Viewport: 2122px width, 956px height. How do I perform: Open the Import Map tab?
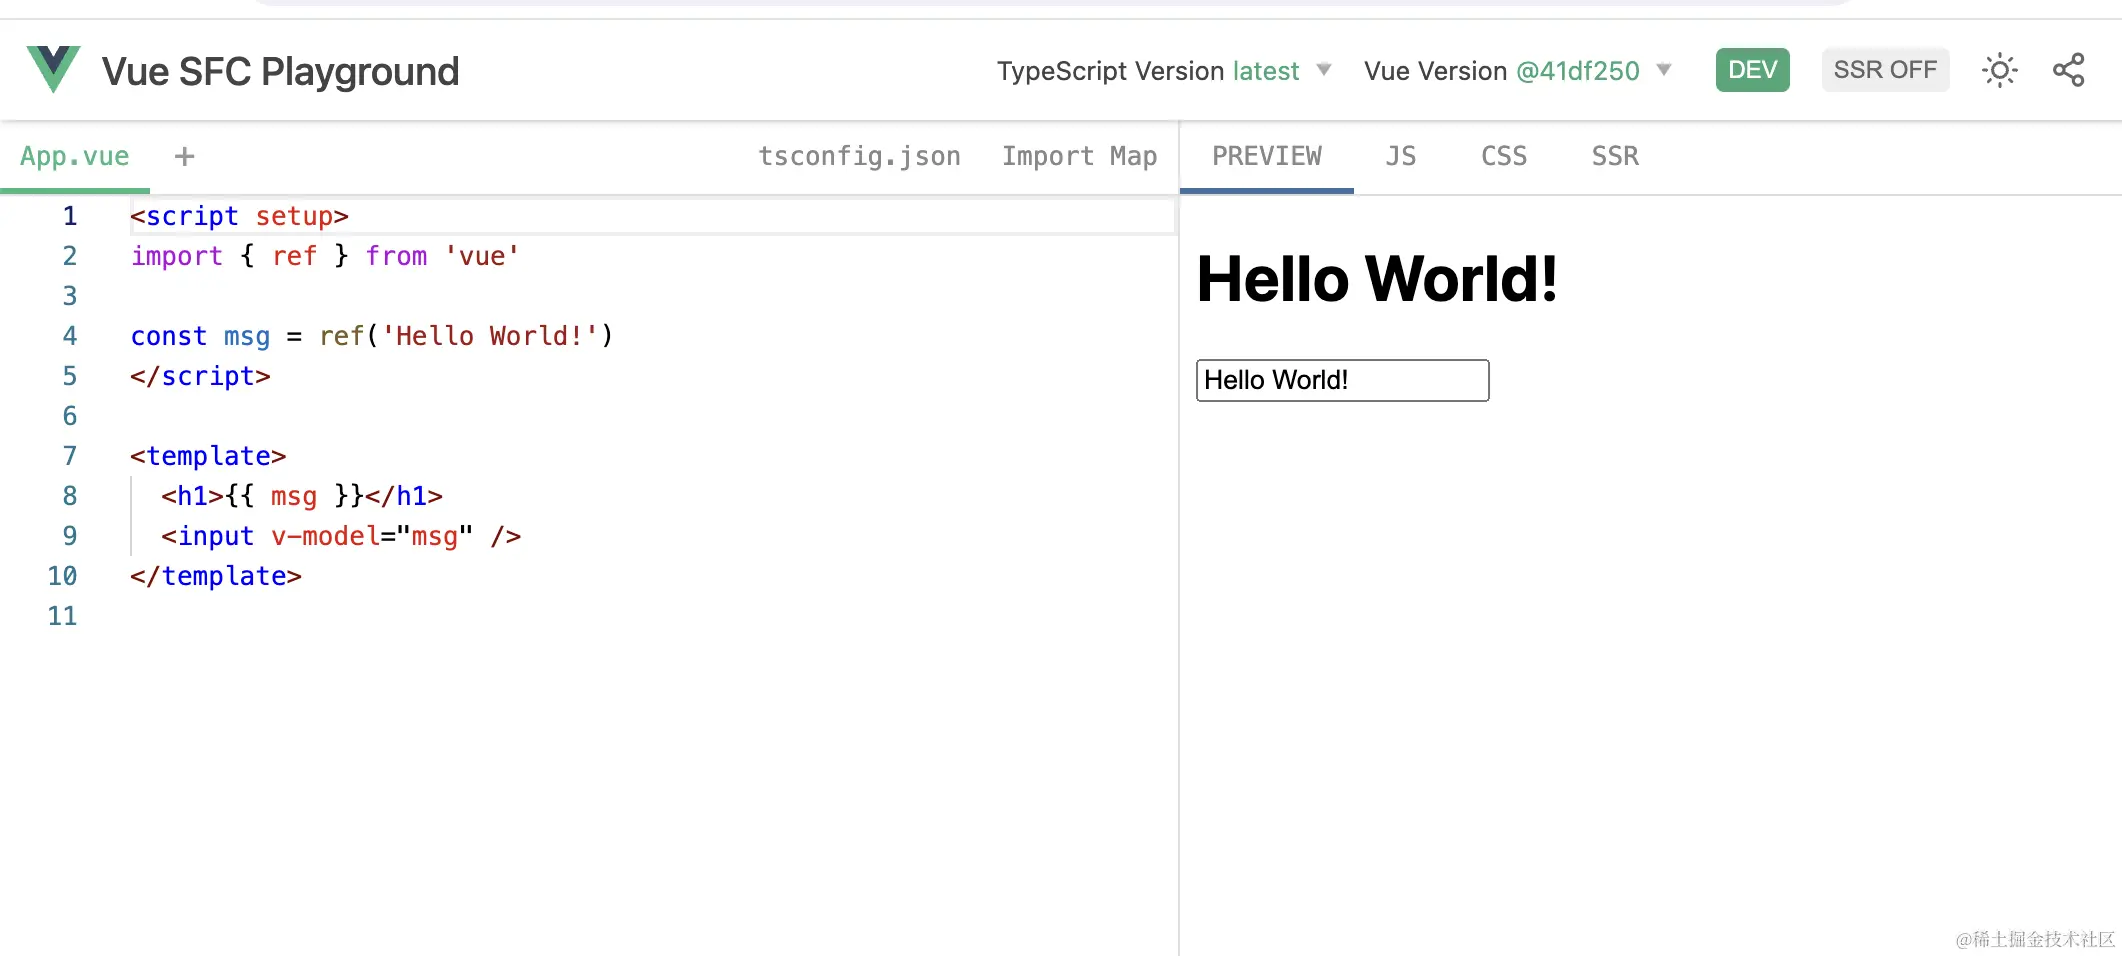1079,156
